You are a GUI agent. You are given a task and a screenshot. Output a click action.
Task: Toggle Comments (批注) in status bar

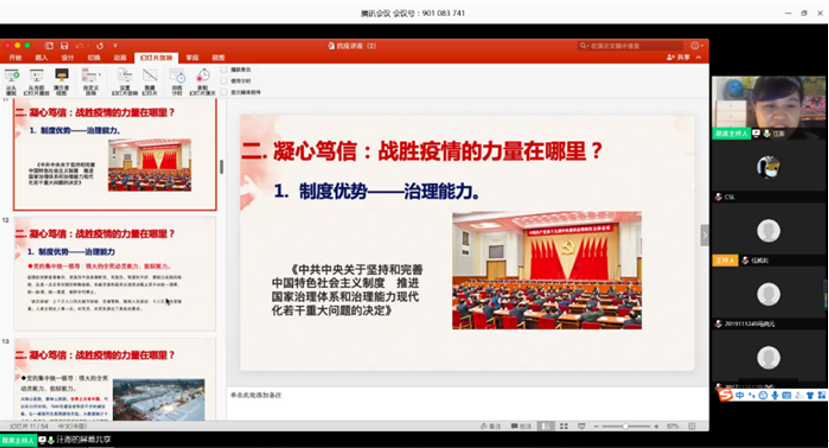click(x=521, y=426)
